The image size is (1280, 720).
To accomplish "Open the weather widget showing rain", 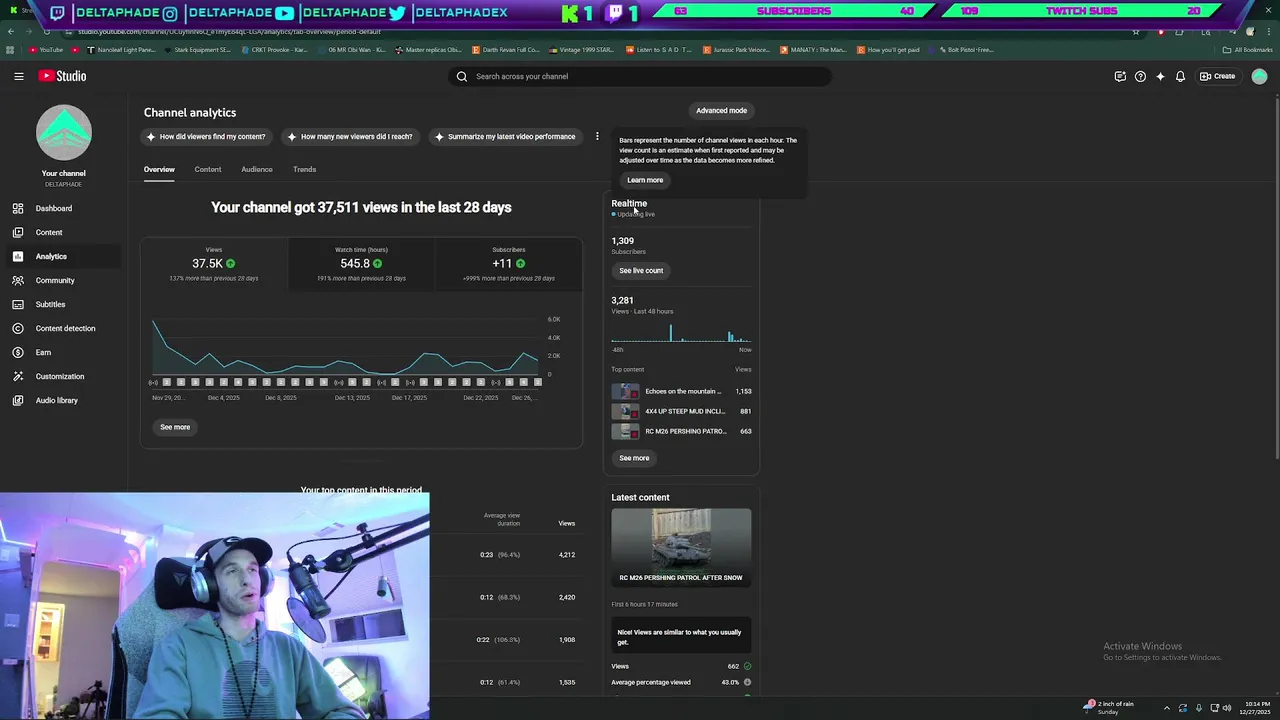I will (x=1108, y=707).
